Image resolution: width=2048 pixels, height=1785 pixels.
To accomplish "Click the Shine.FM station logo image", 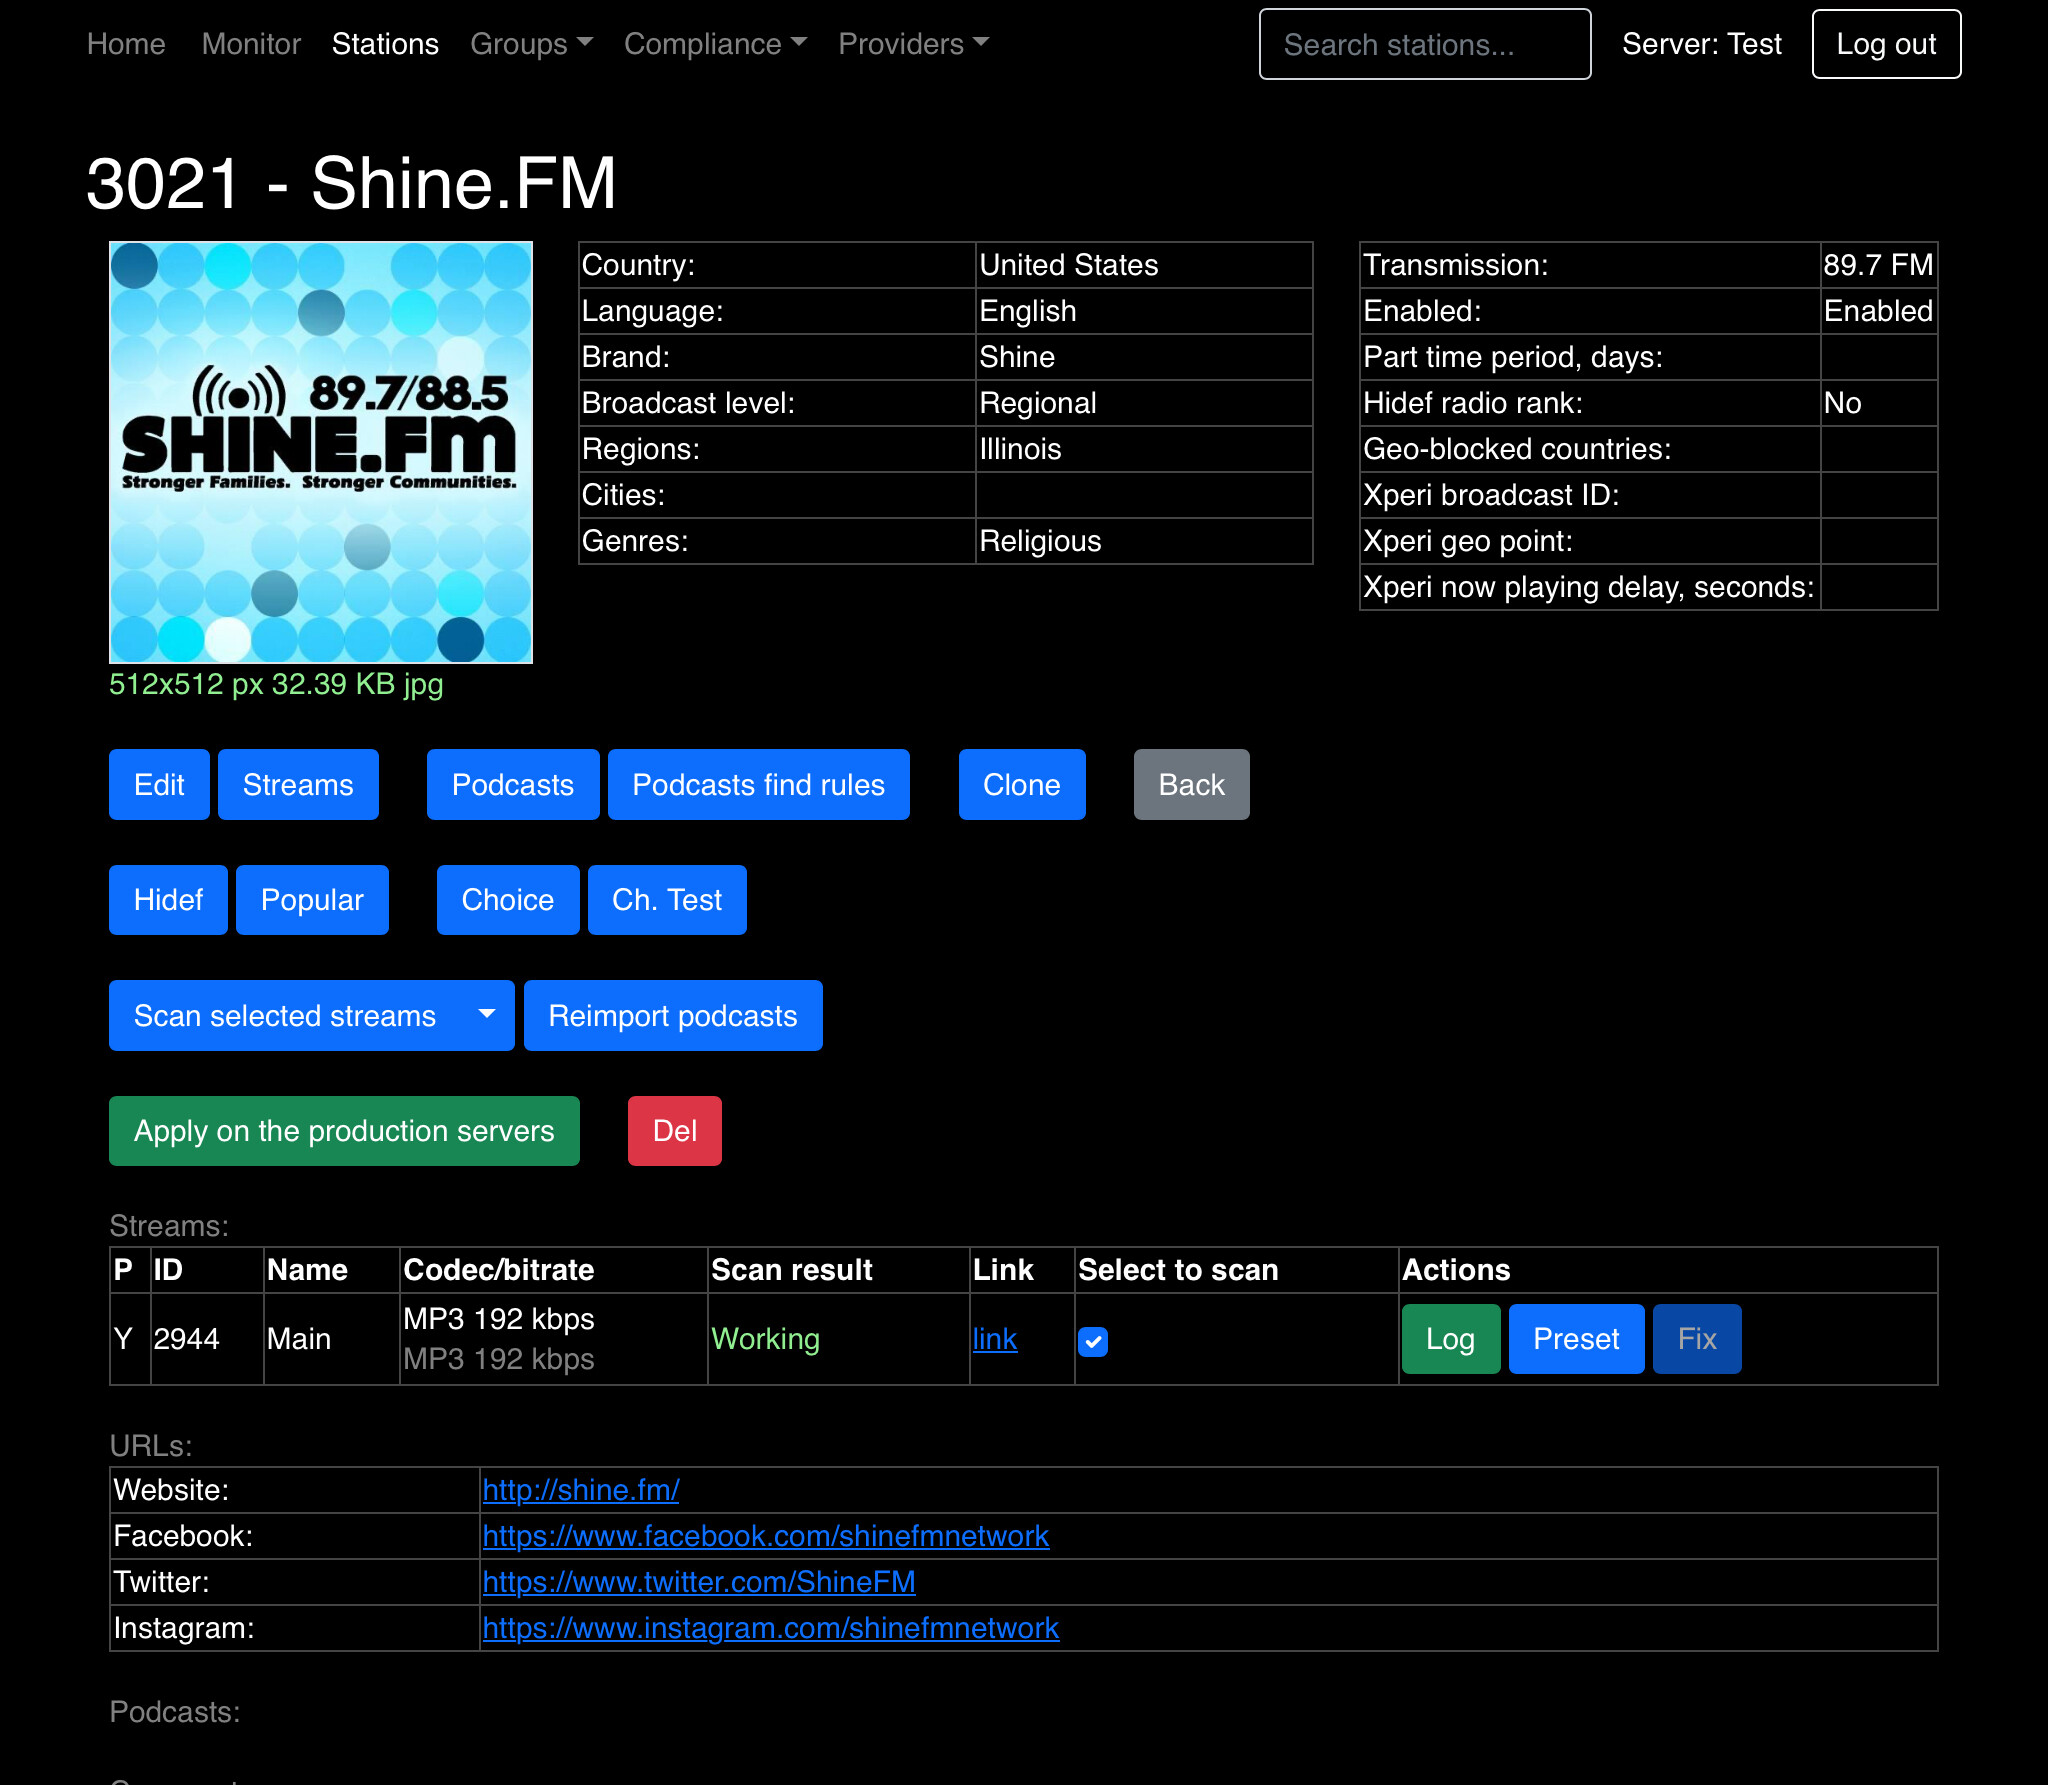I will coord(321,452).
